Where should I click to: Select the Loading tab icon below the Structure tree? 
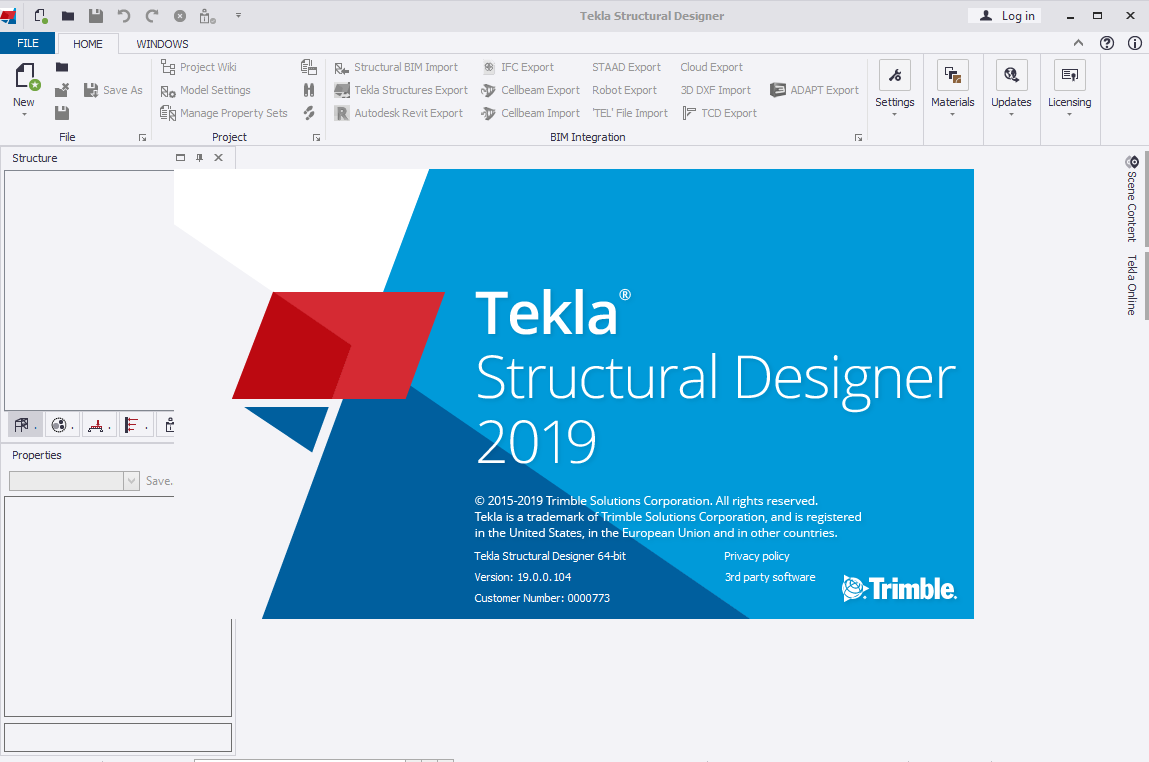135,425
